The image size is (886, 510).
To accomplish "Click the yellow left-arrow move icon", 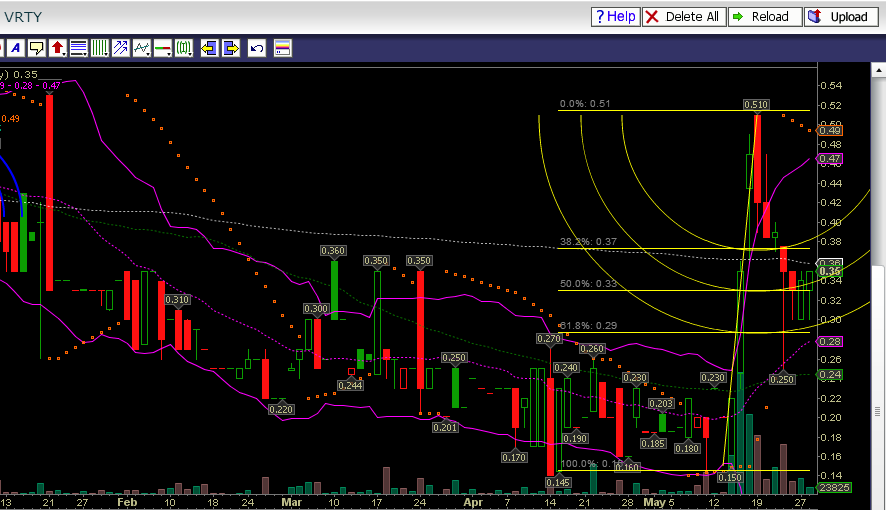I will (210, 49).
